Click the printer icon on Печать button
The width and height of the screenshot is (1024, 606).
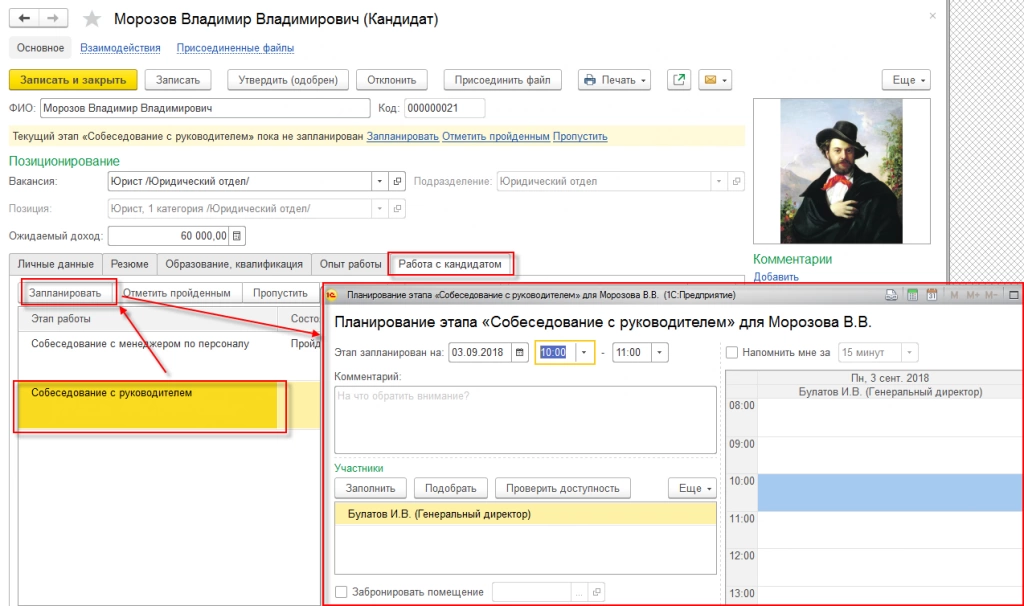(x=590, y=80)
